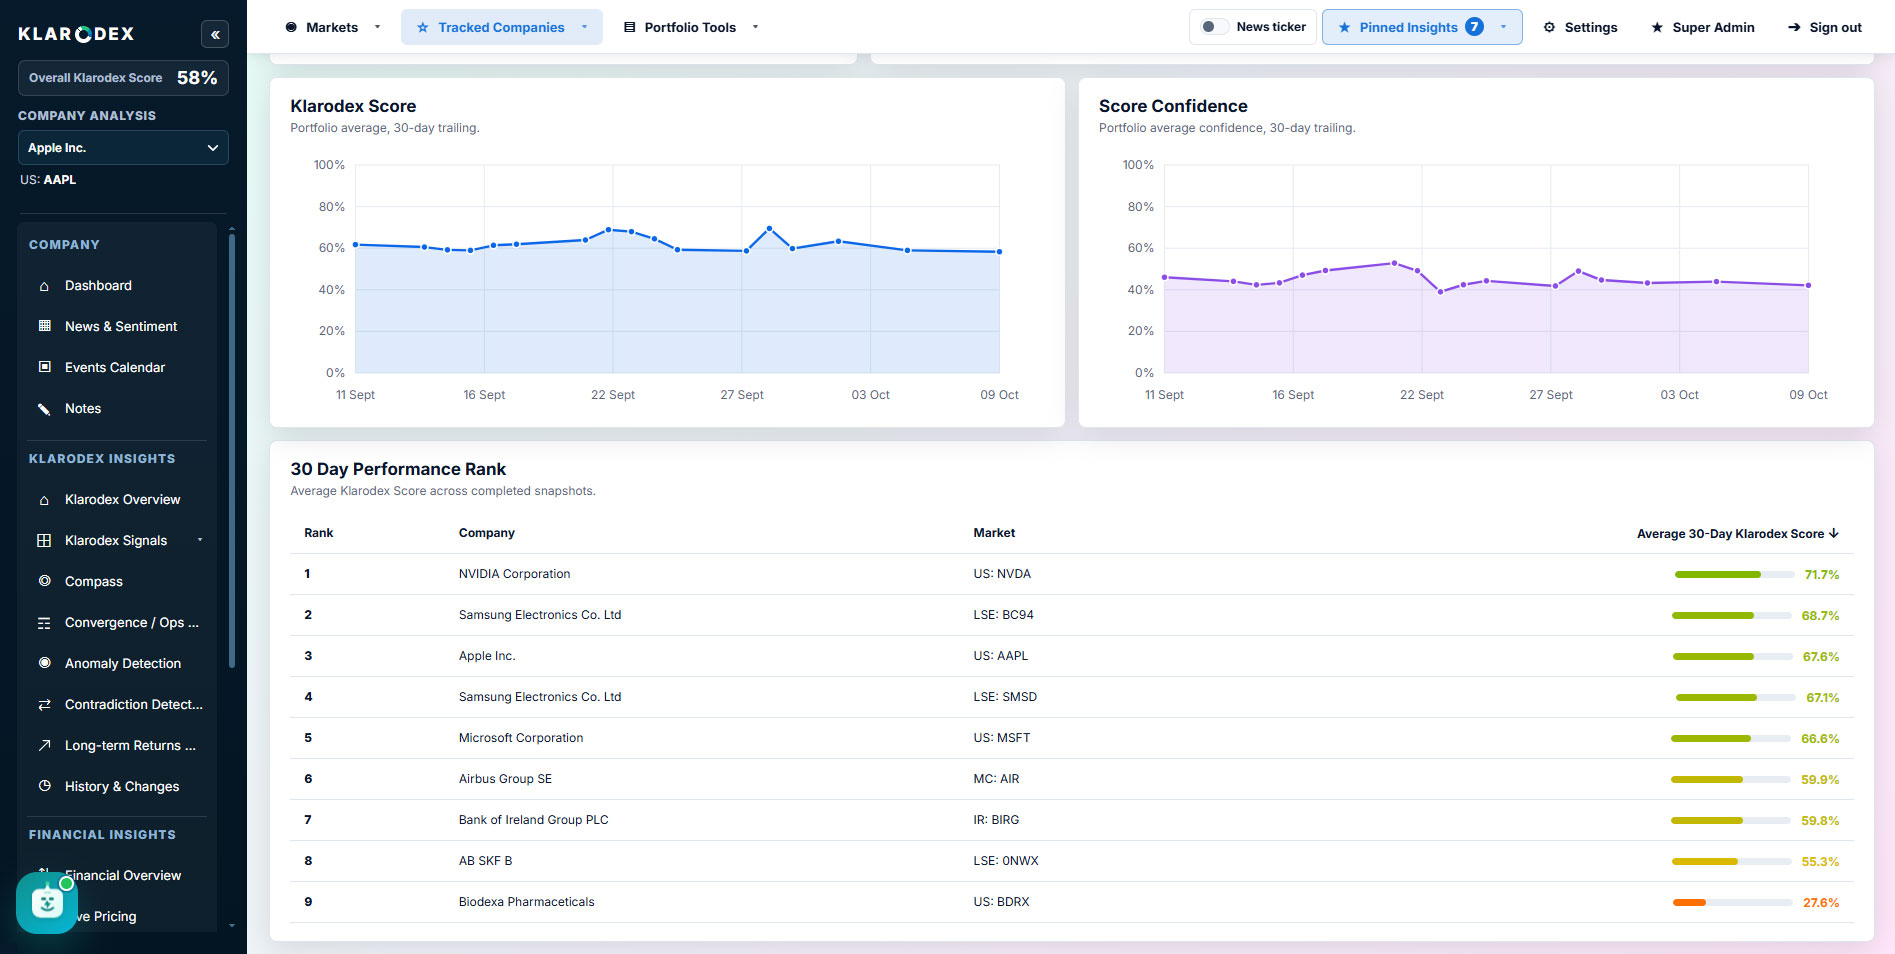The width and height of the screenshot is (1895, 954).
Task: Click NVIDIA's 71.7% score progress bar
Action: (x=1733, y=575)
